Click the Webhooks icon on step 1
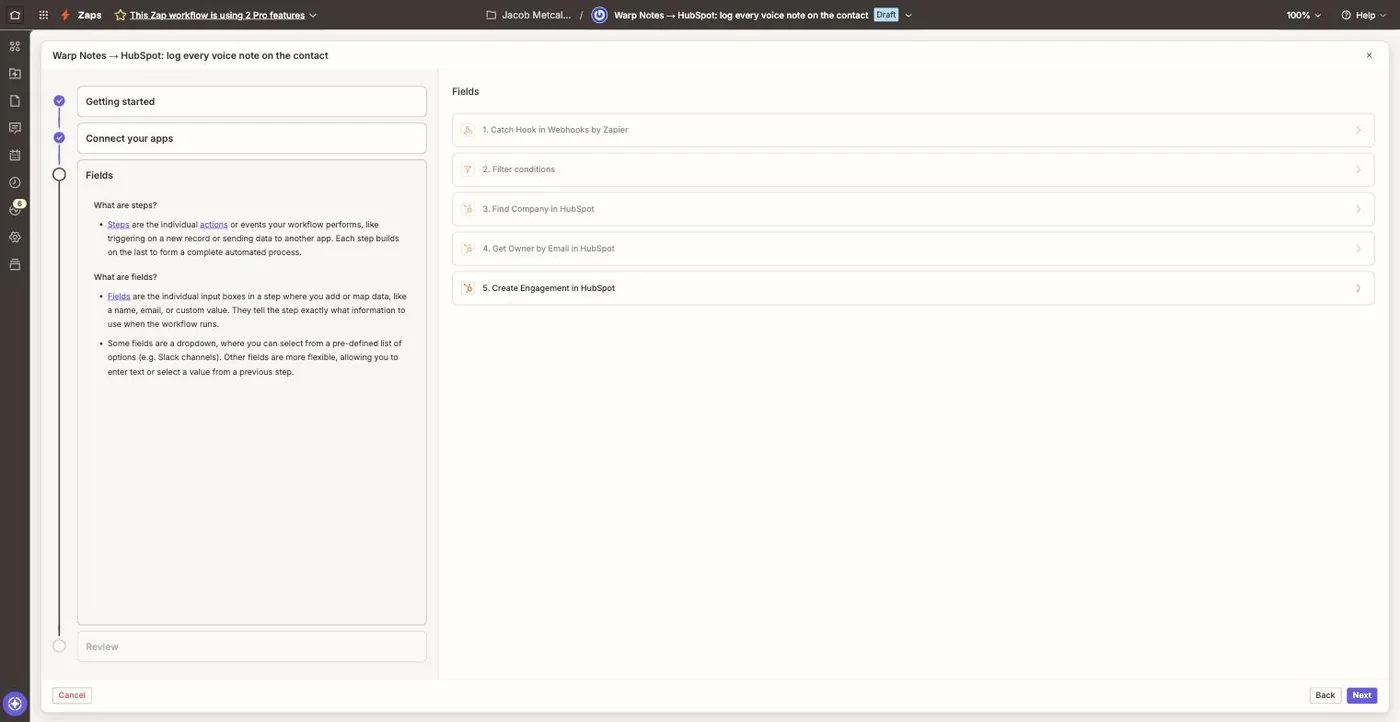 [467, 130]
